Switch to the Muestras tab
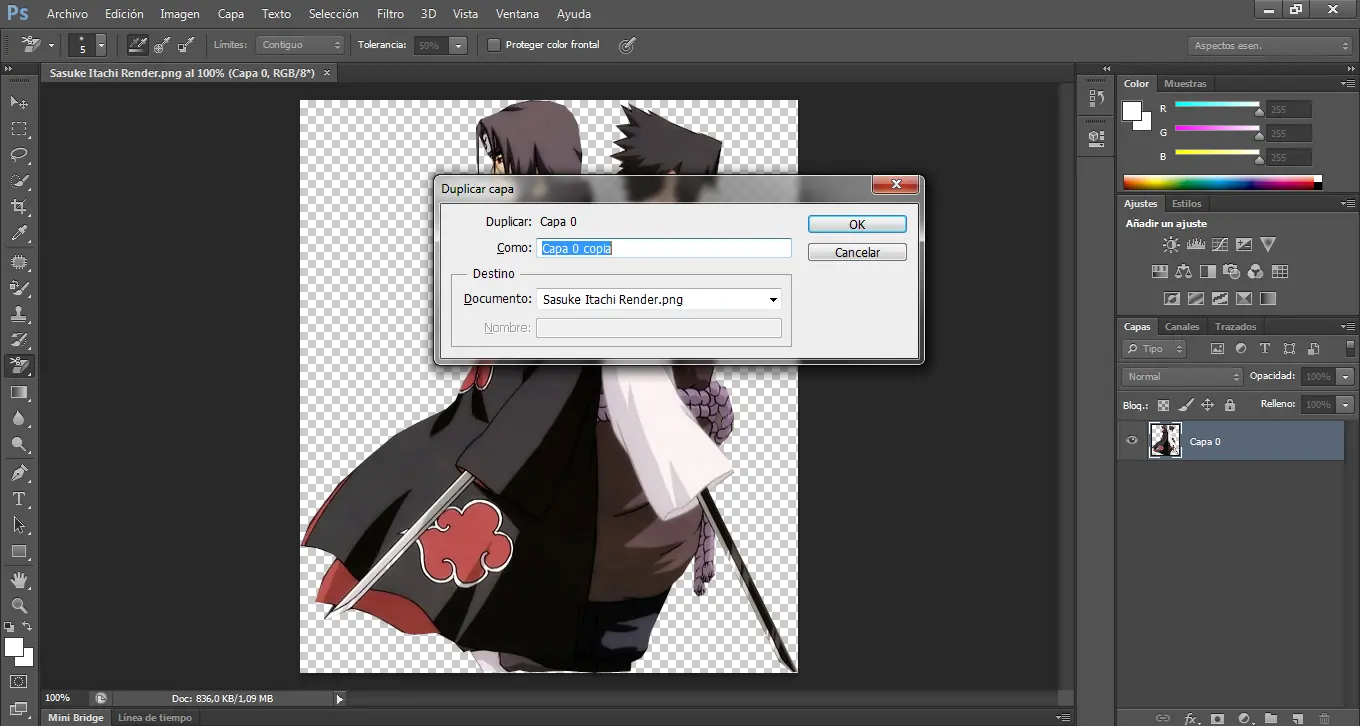The height and width of the screenshot is (726, 1360). pos(1185,84)
